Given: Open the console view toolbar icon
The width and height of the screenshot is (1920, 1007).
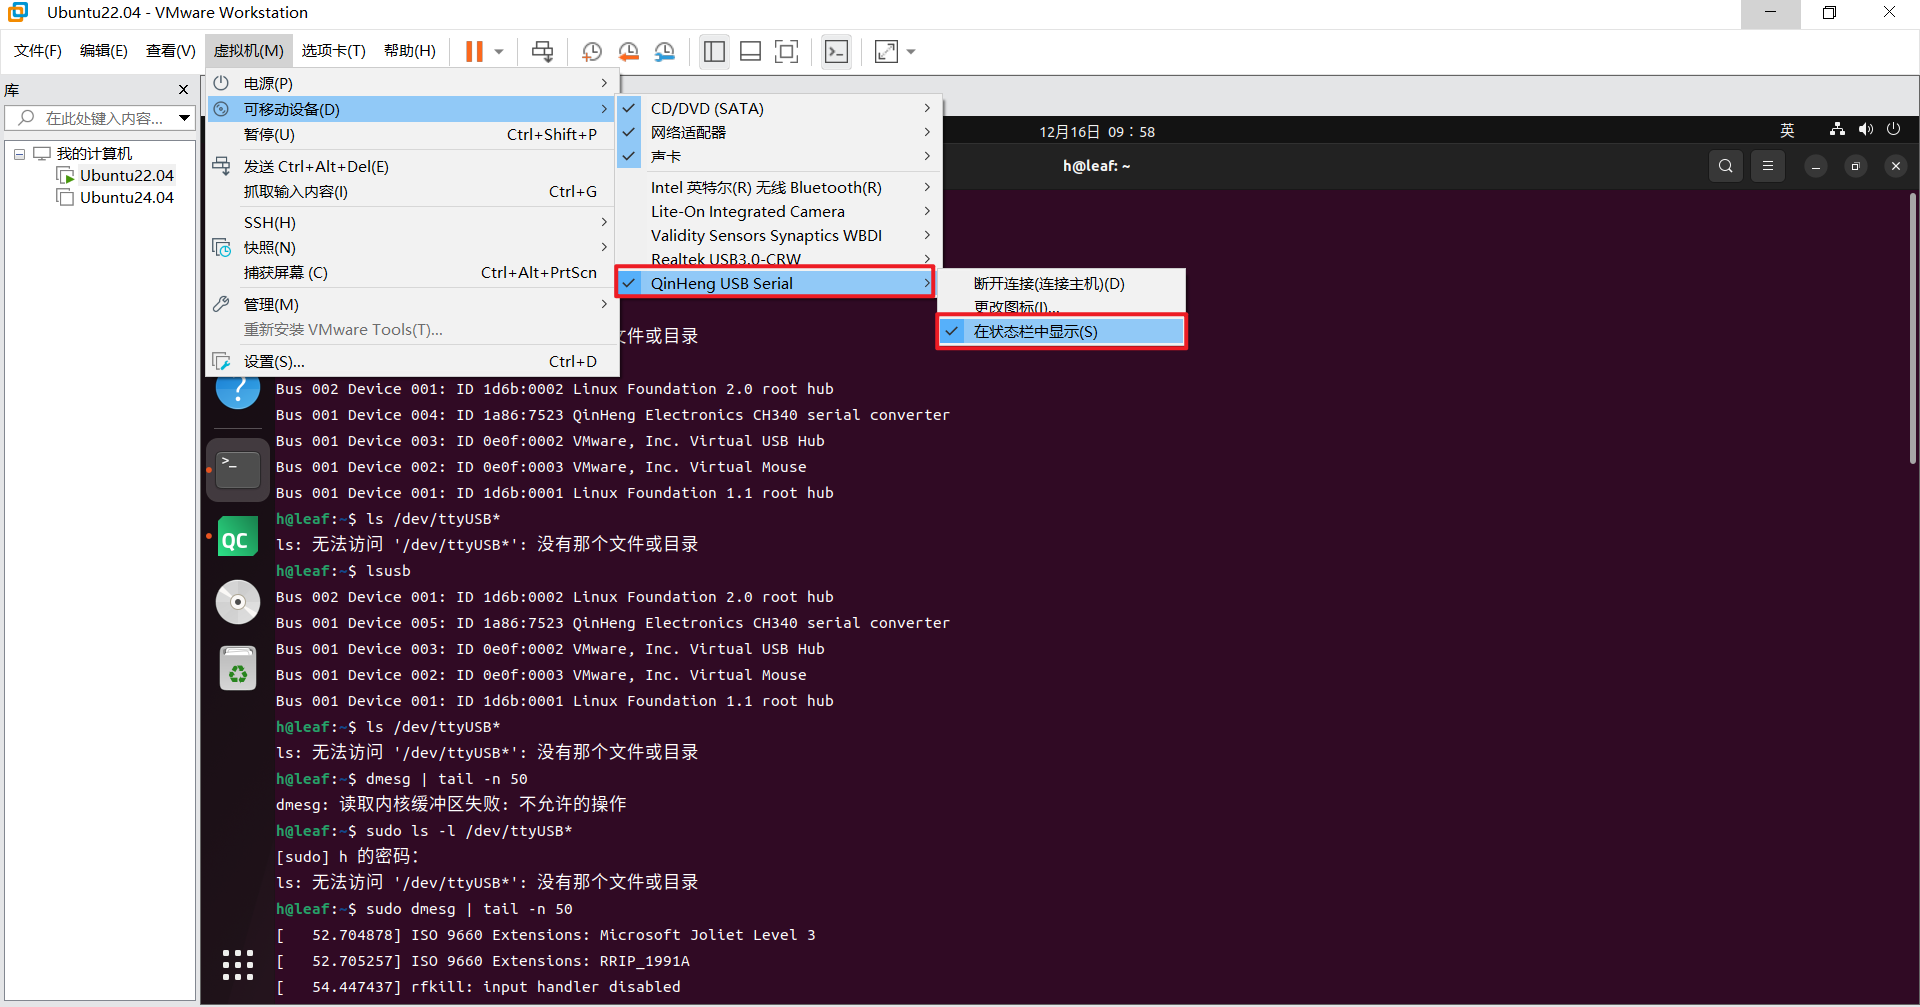Looking at the screenshot, I should pos(836,52).
